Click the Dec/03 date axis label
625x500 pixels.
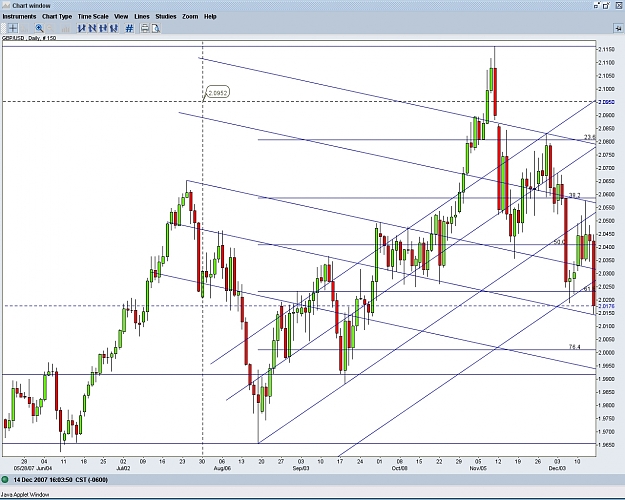[557, 468]
